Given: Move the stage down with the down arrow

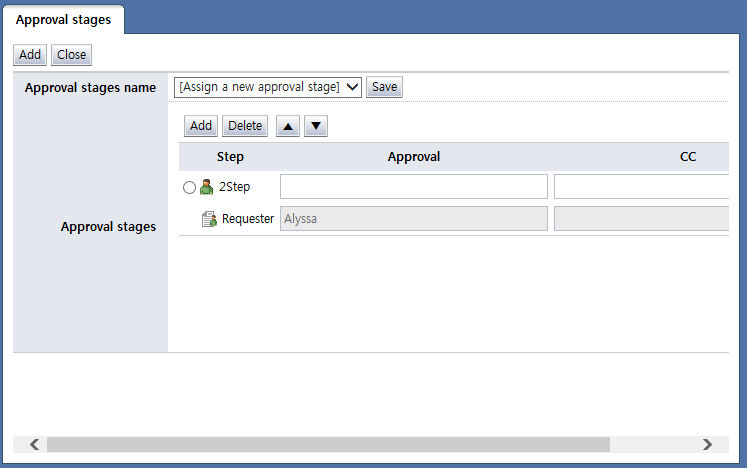Looking at the screenshot, I should (315, 126).
